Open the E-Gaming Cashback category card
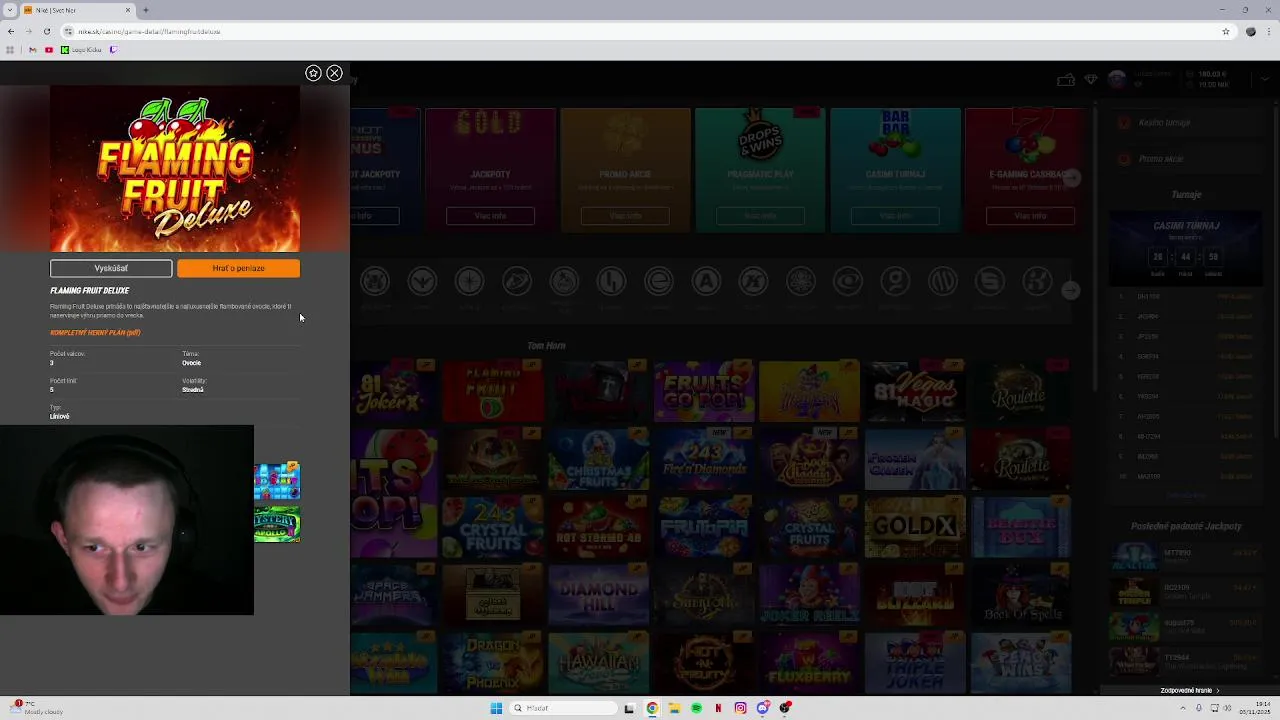1280x720 pixels. tap(1026, 170)
